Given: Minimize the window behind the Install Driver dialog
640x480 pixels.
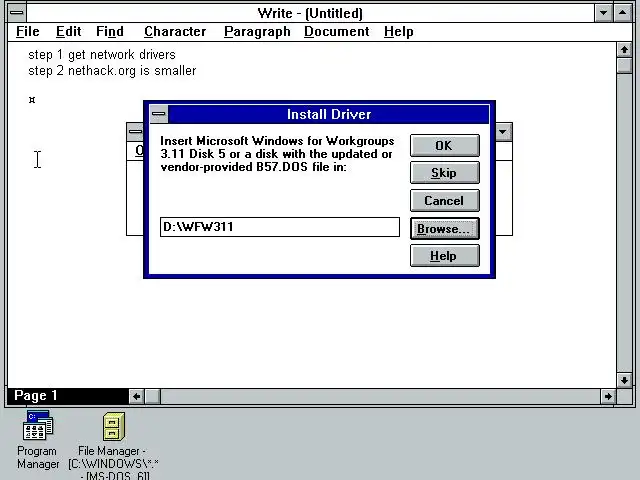Looking at the screenshot, I should click(x=503, y=131).
